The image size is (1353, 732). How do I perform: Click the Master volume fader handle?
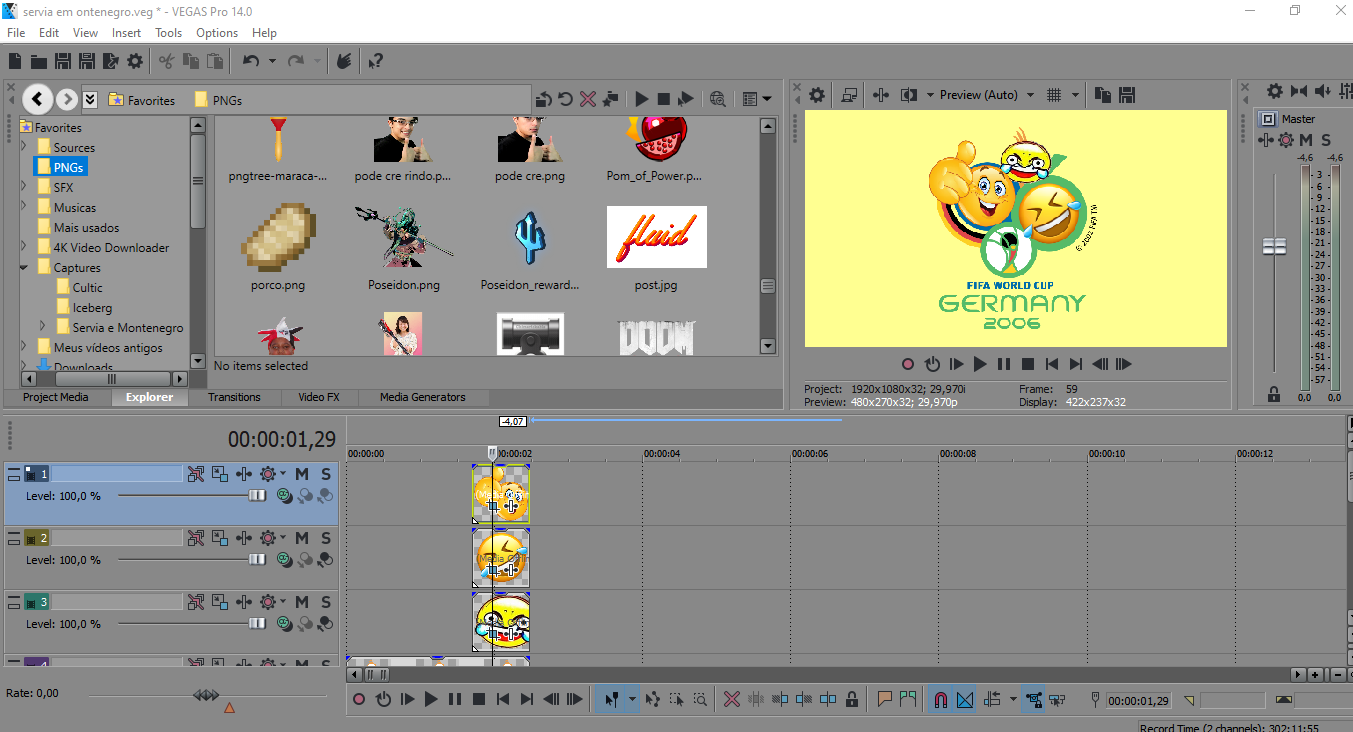1274,246
